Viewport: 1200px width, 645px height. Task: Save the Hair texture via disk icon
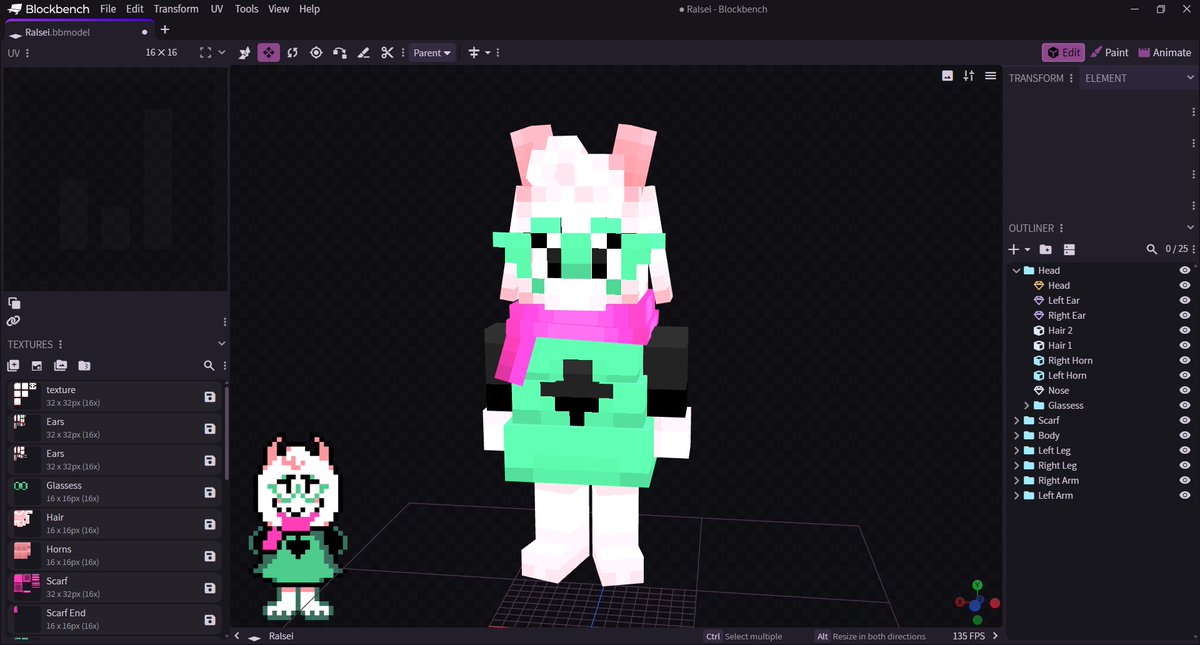point(210,524)
